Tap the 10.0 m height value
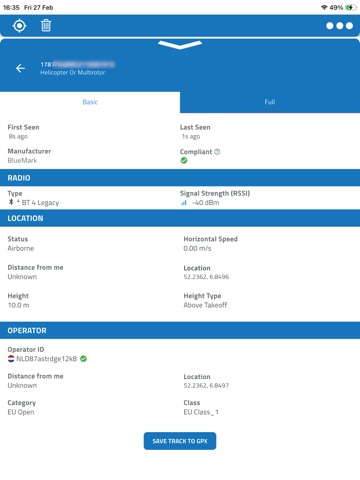Viewport: 360px width, 480px height. (x=18, y=305)
